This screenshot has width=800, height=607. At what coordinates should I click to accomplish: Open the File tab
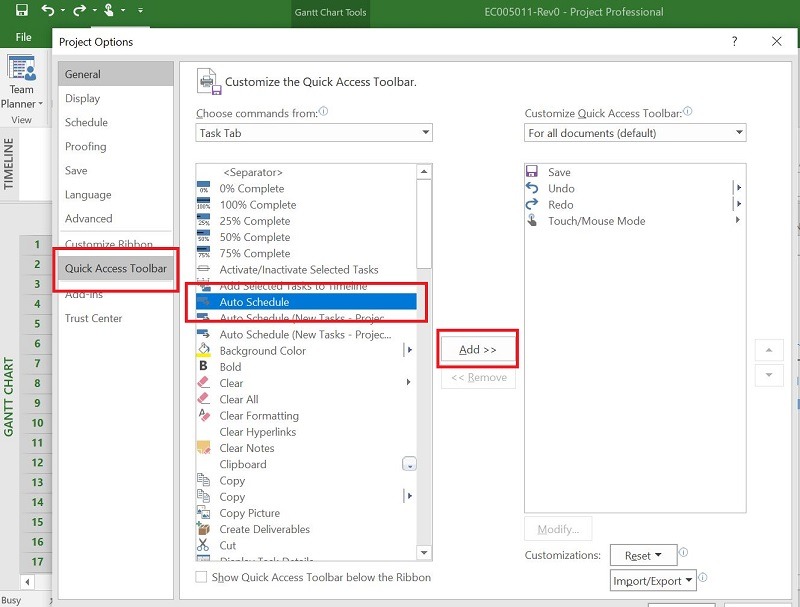(x=23, y=37)
